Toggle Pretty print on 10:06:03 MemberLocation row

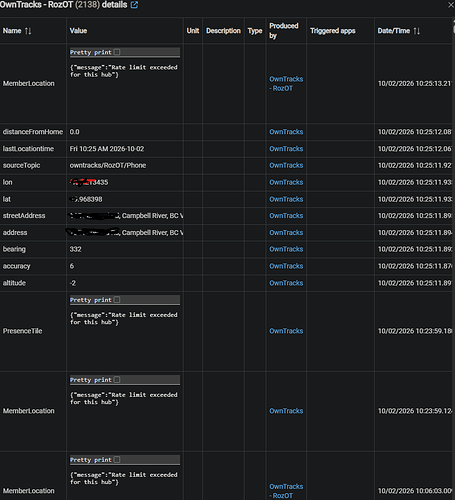[117, 460]
